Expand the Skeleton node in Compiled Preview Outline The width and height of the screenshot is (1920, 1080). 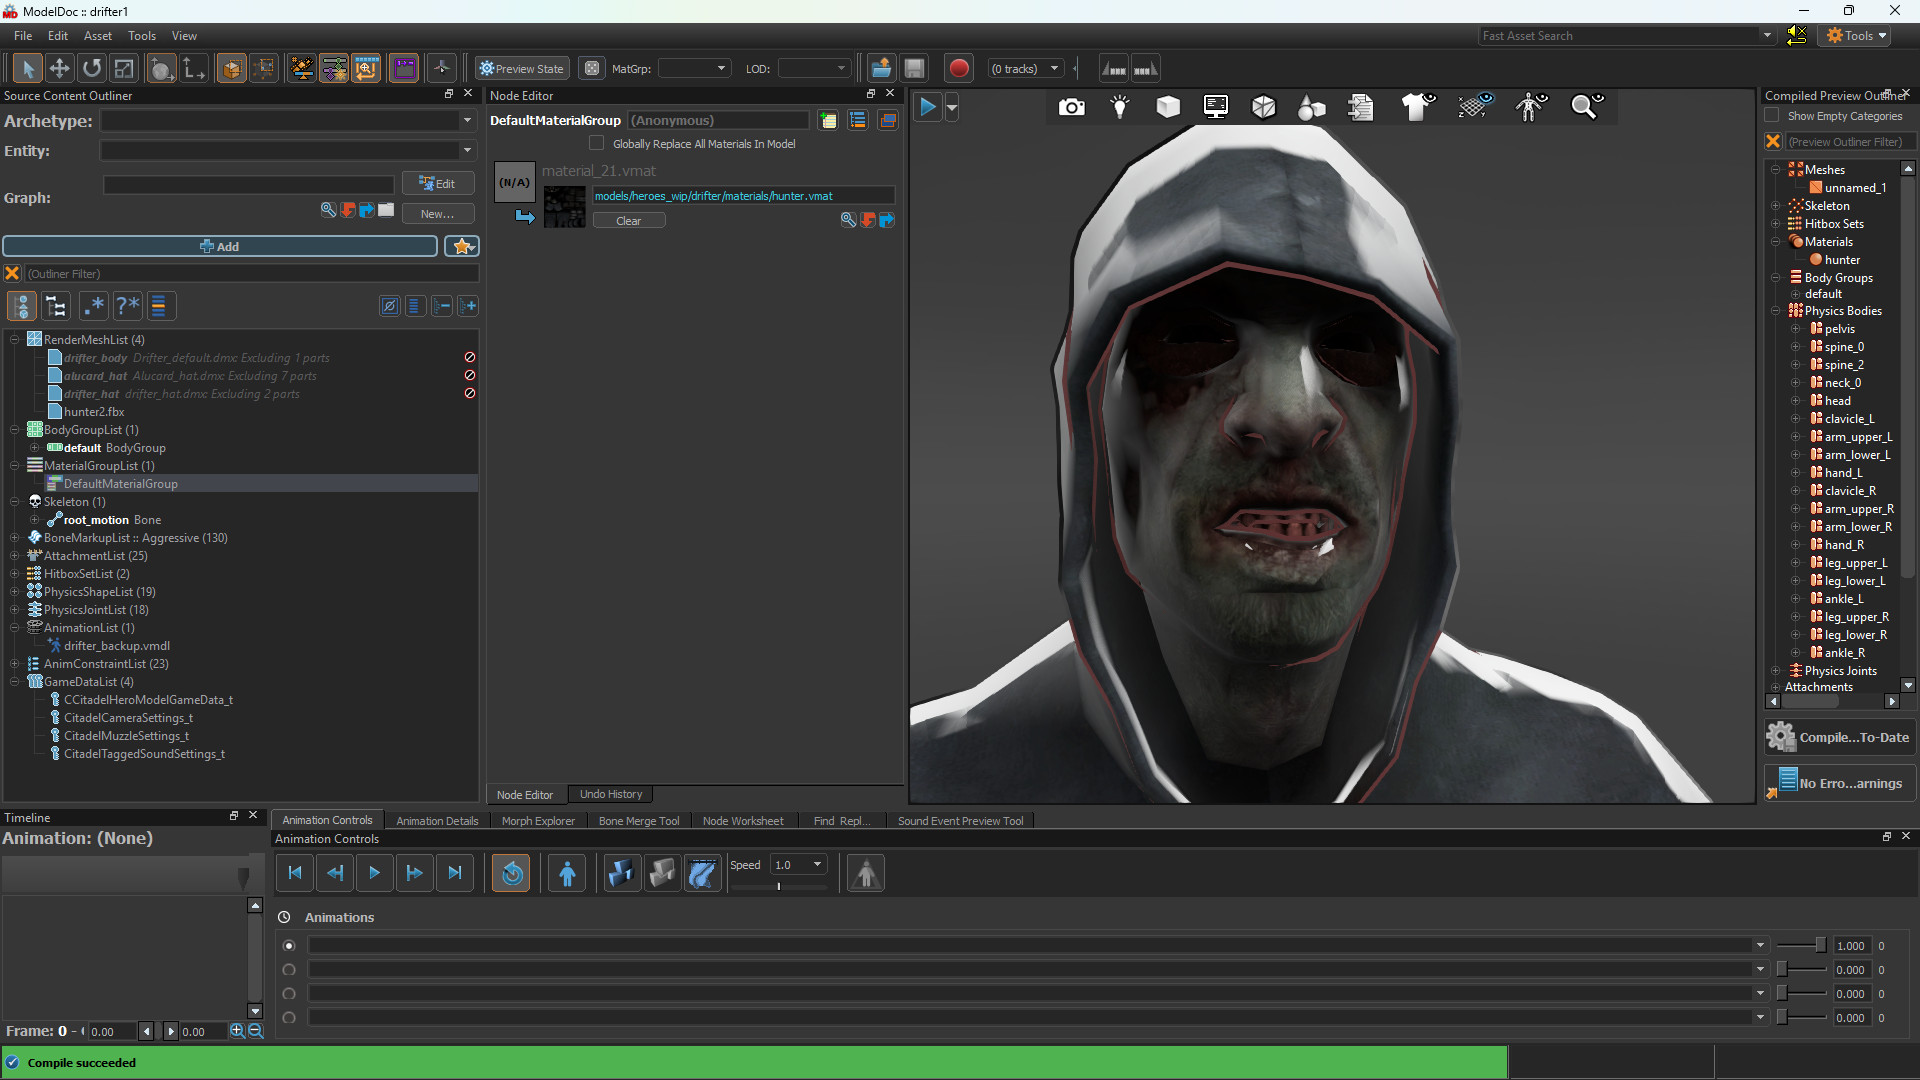(x=1775, y=205)
